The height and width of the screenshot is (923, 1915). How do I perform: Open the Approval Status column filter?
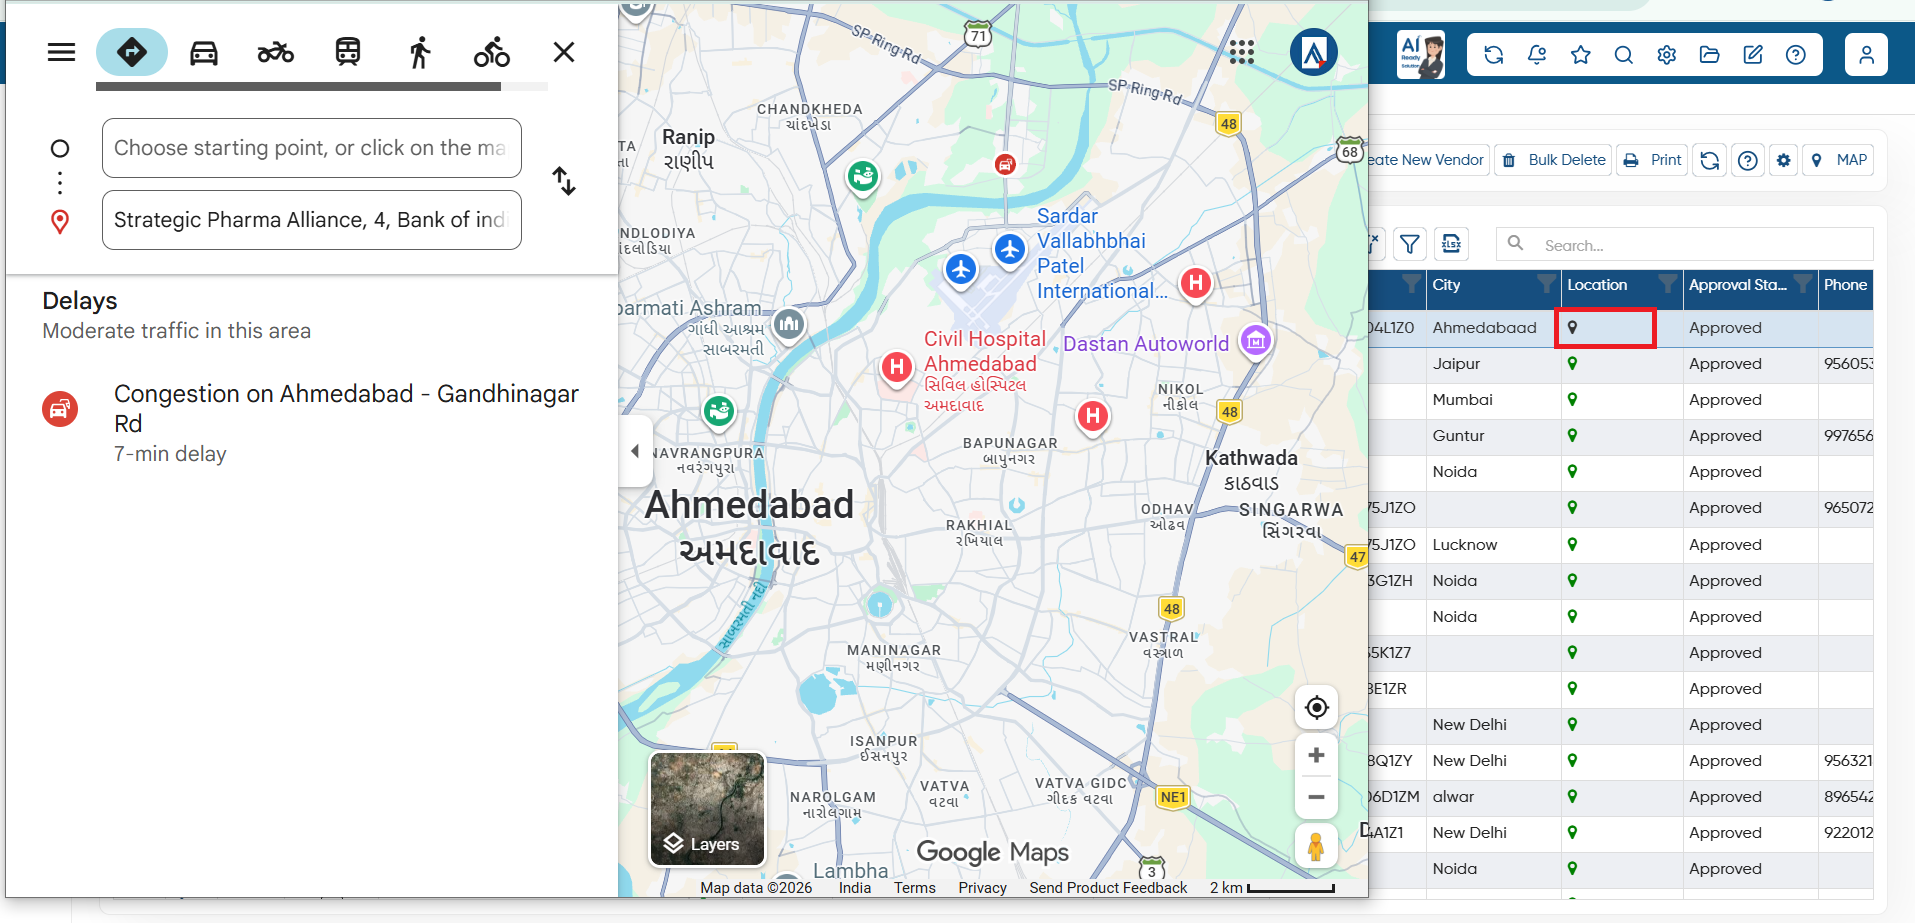point(1802,285)
